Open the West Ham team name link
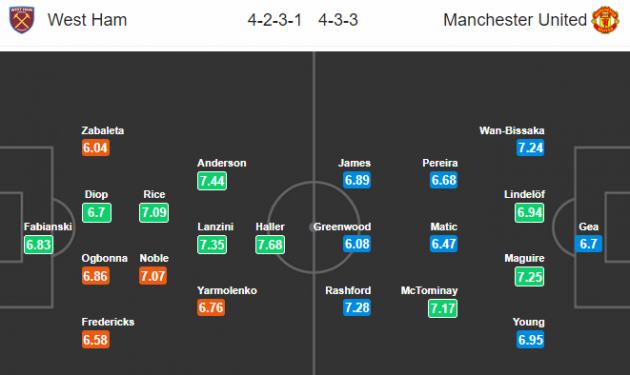Screen dimensions: 630x375 tap(87, 20)
